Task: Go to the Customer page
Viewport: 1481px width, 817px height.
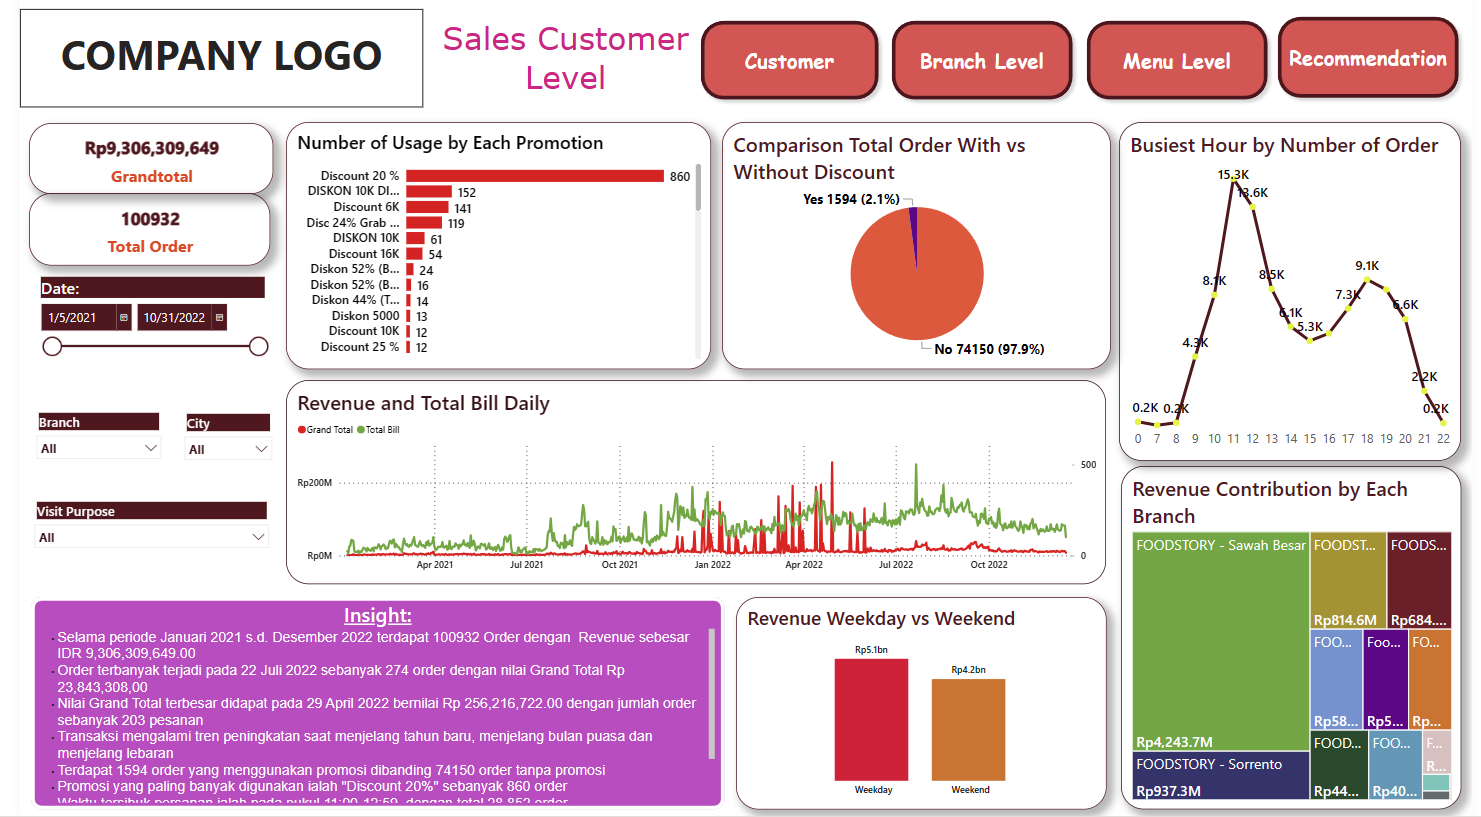Action: coord(789,61)
